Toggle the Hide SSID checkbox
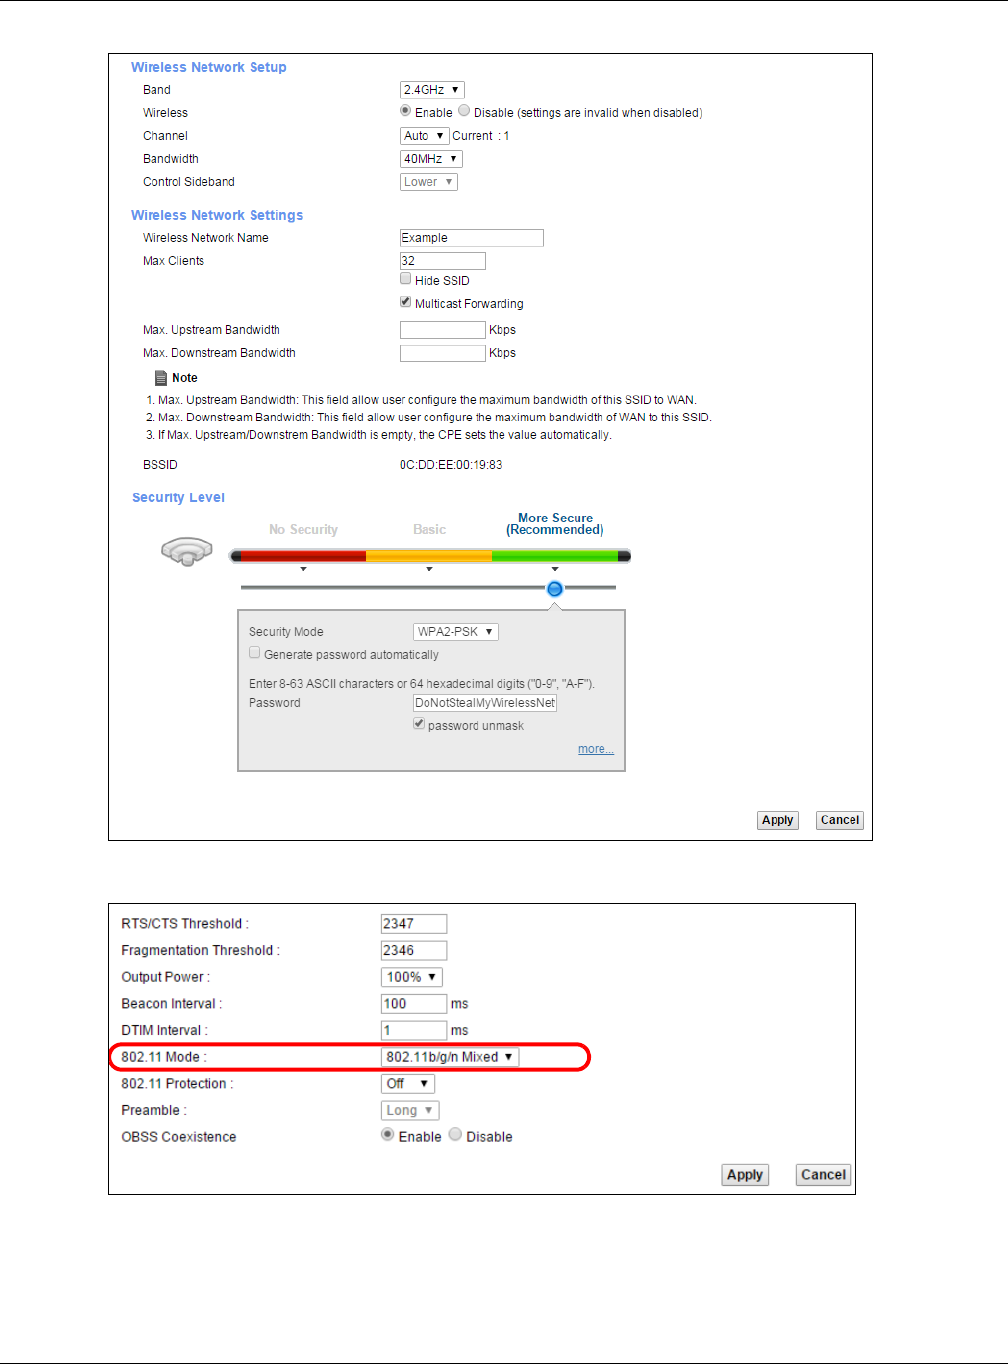The image size is (1008, 1364). (x=406, y=279)
